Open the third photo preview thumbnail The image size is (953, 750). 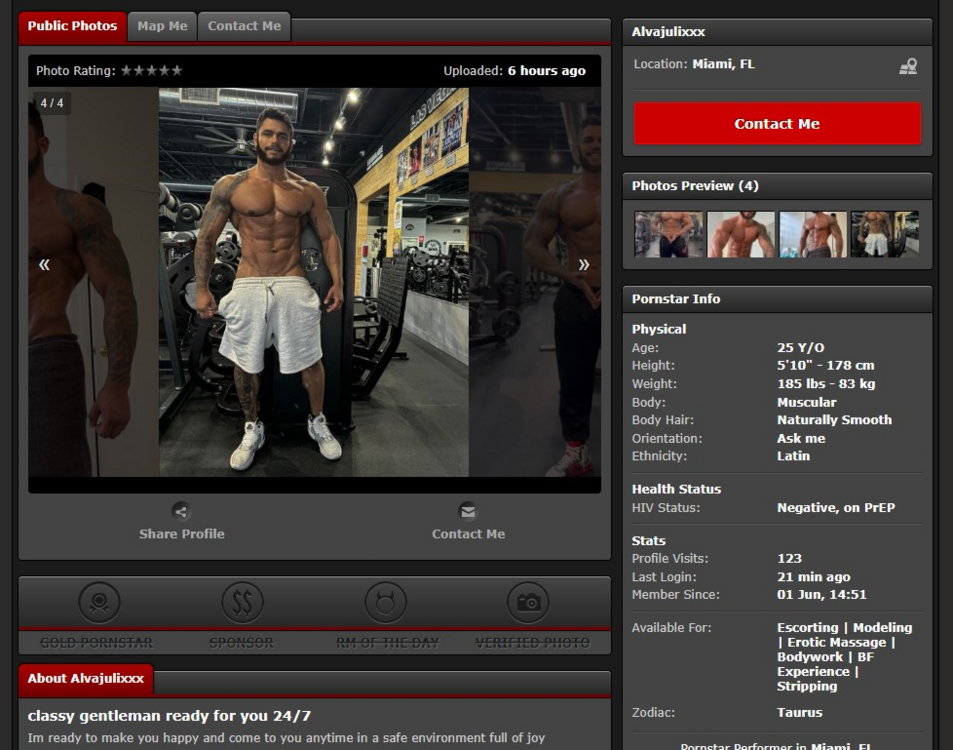[x=813, y=234]
